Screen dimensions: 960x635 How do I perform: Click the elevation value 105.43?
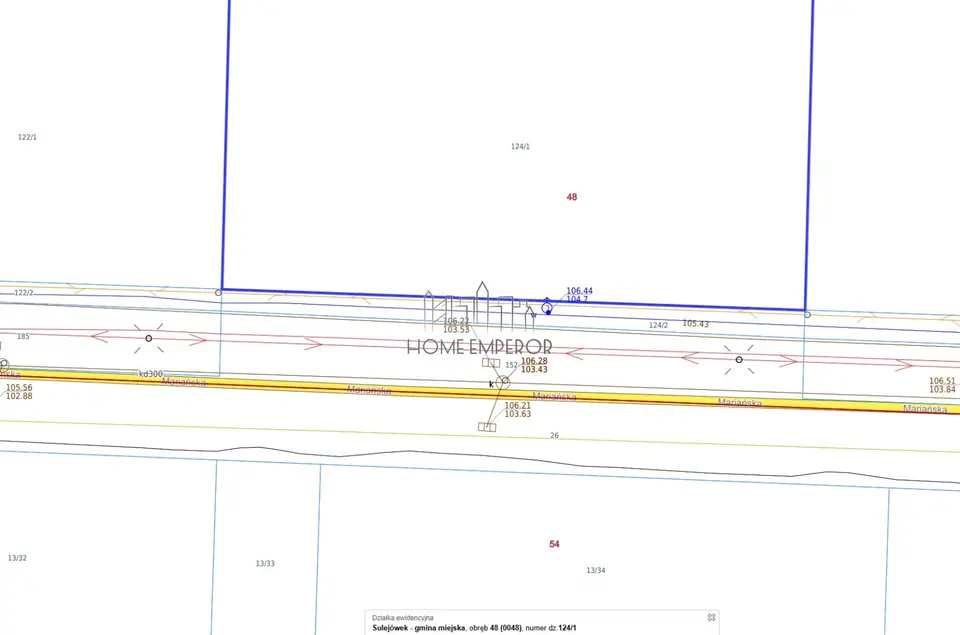coord(696,323)
